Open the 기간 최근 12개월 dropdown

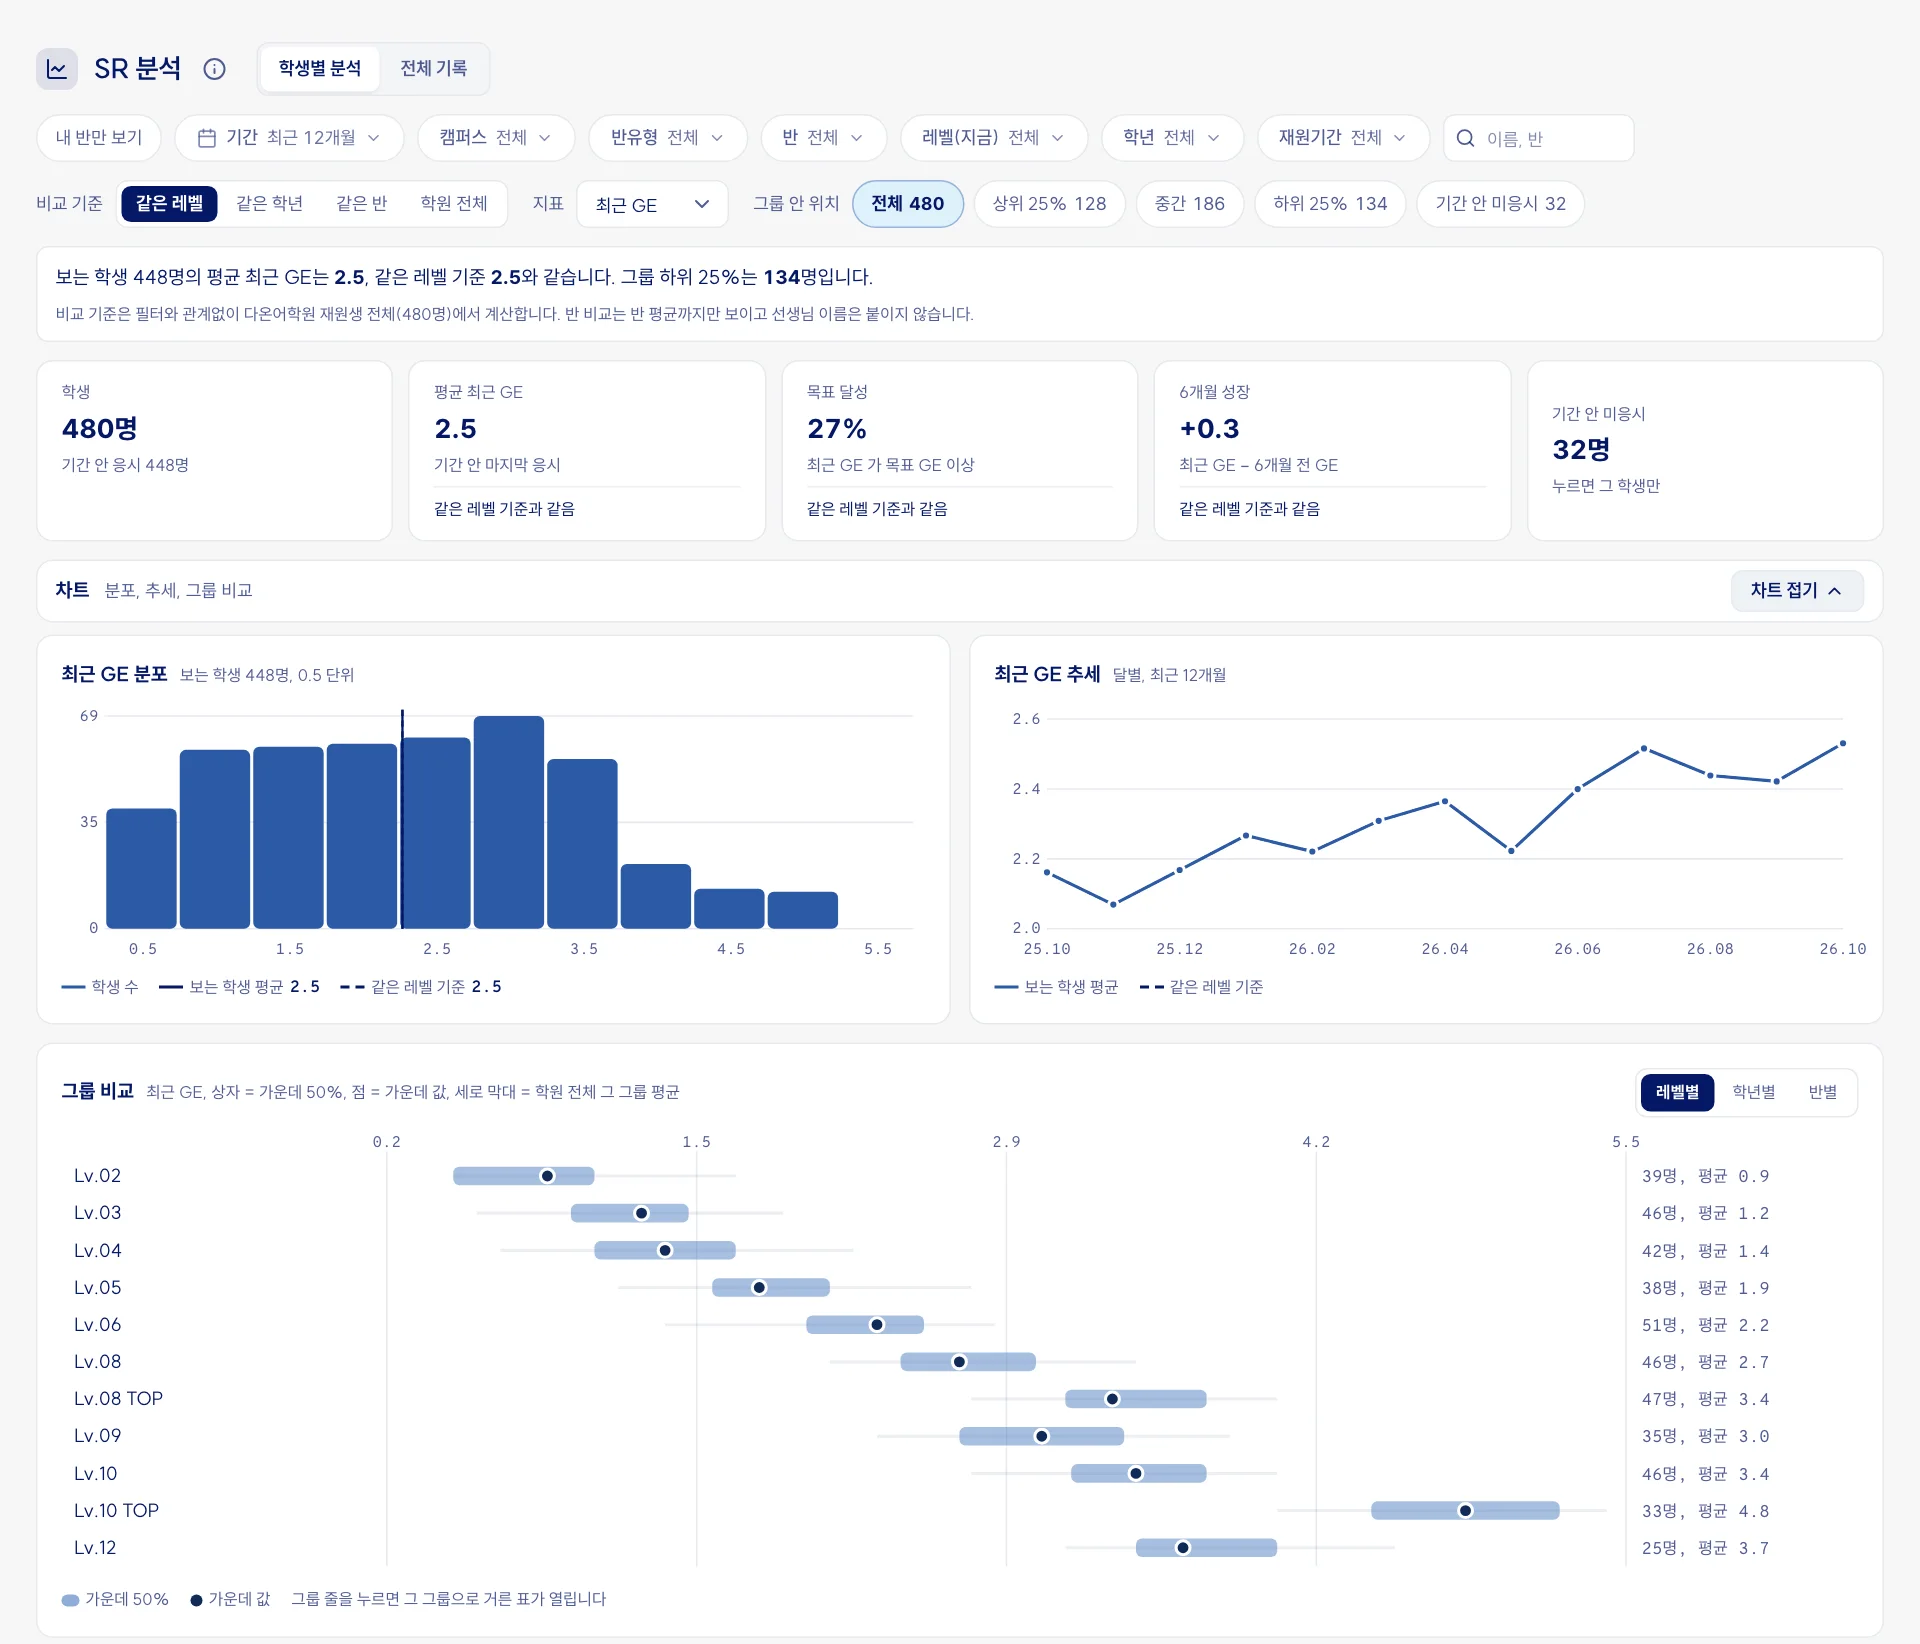289,138
